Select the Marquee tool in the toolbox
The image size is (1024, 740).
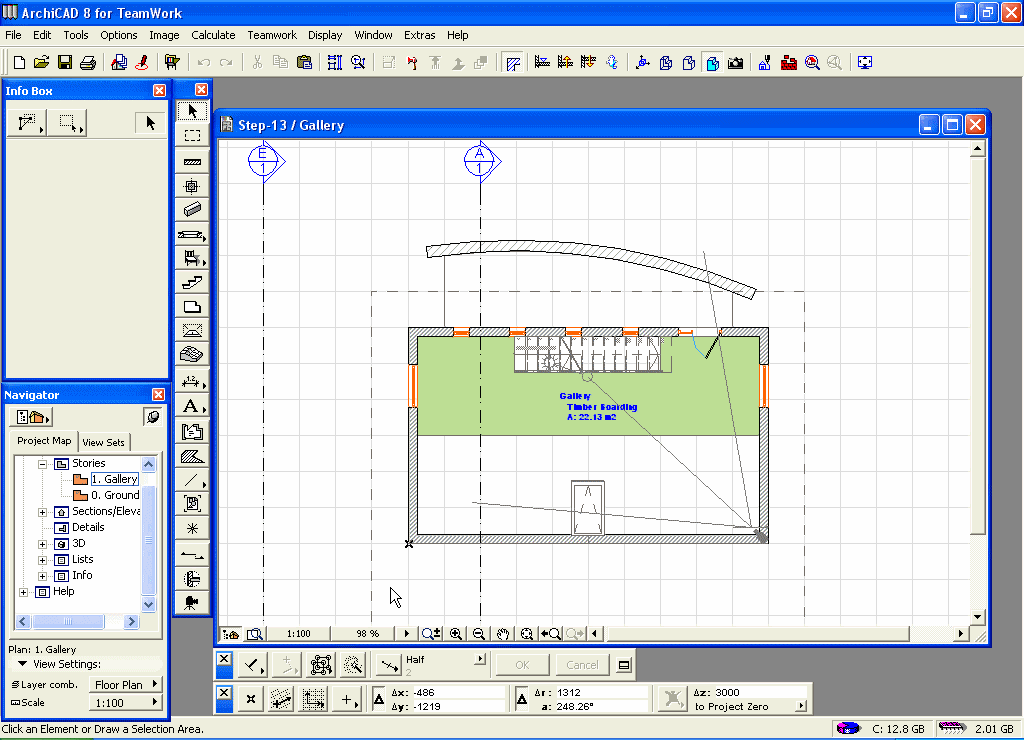click(193, 135)
